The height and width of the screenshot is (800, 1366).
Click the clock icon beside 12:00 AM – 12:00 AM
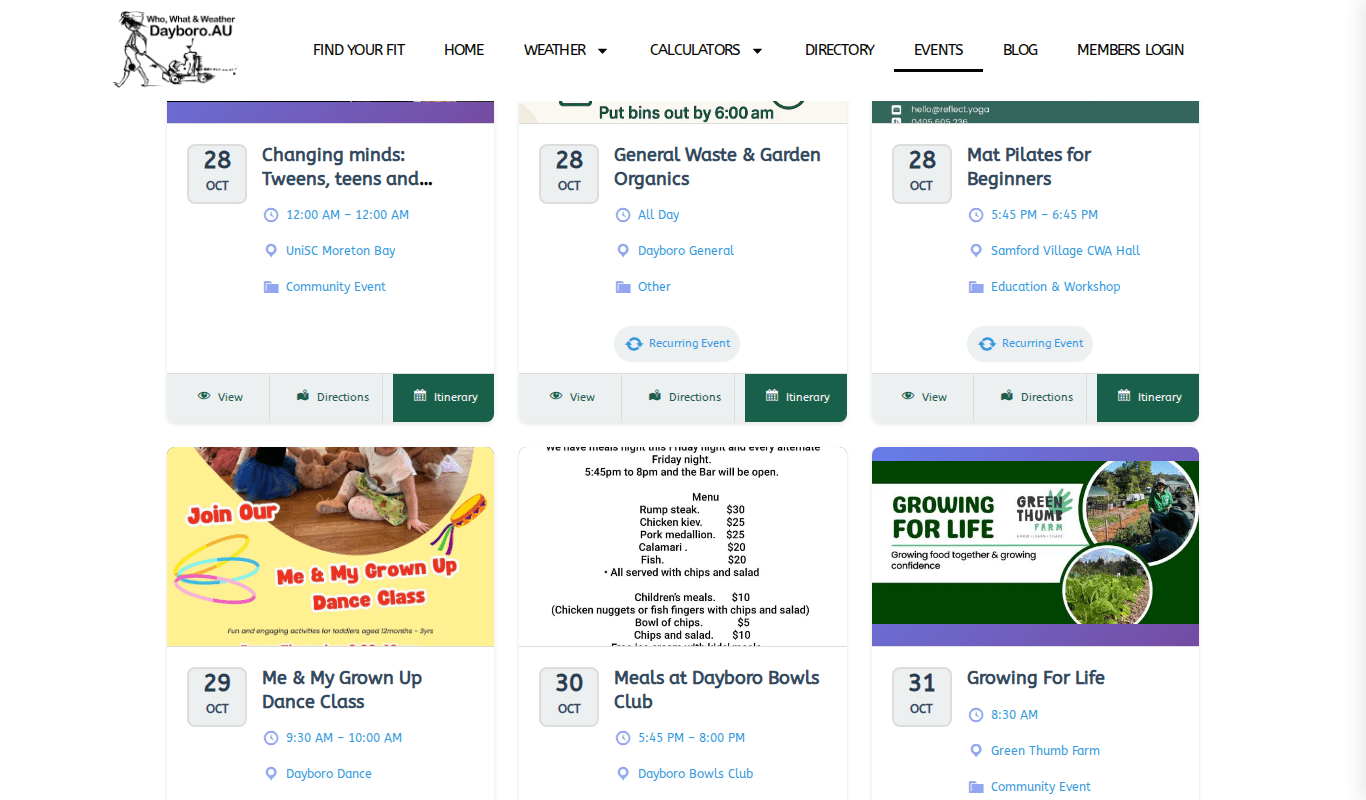(x=270, y=215)
